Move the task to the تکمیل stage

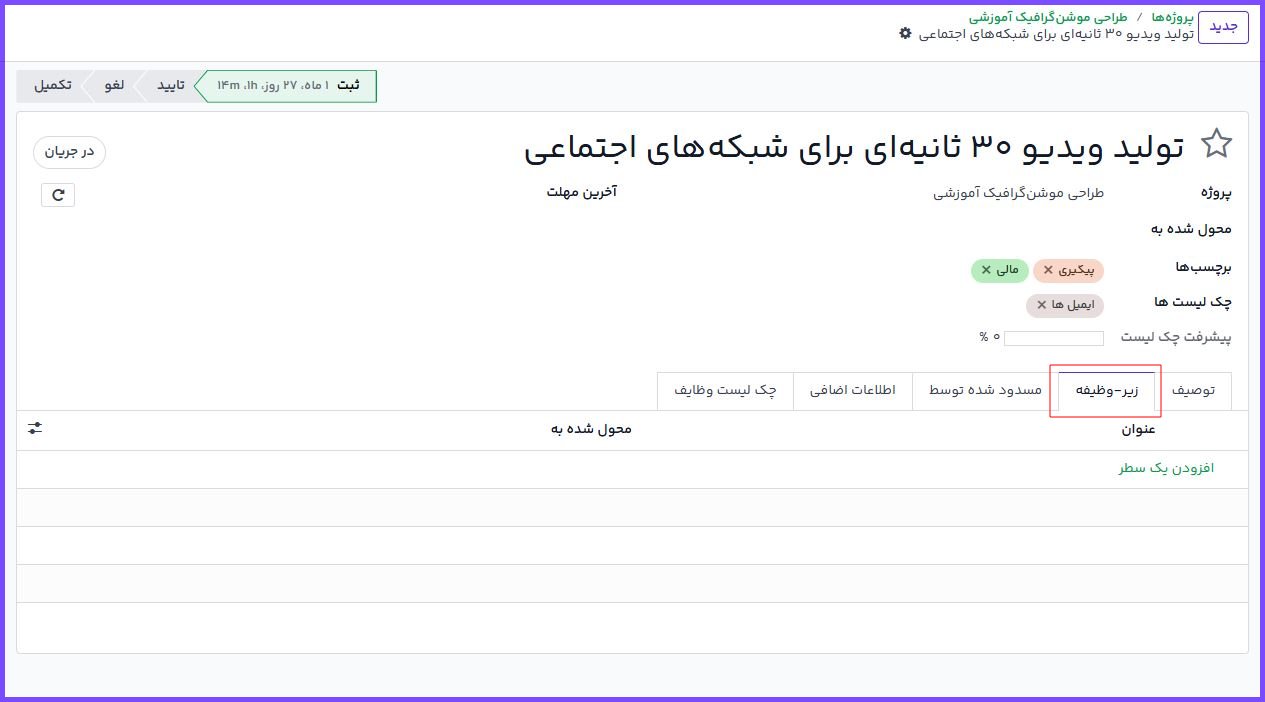52,86
